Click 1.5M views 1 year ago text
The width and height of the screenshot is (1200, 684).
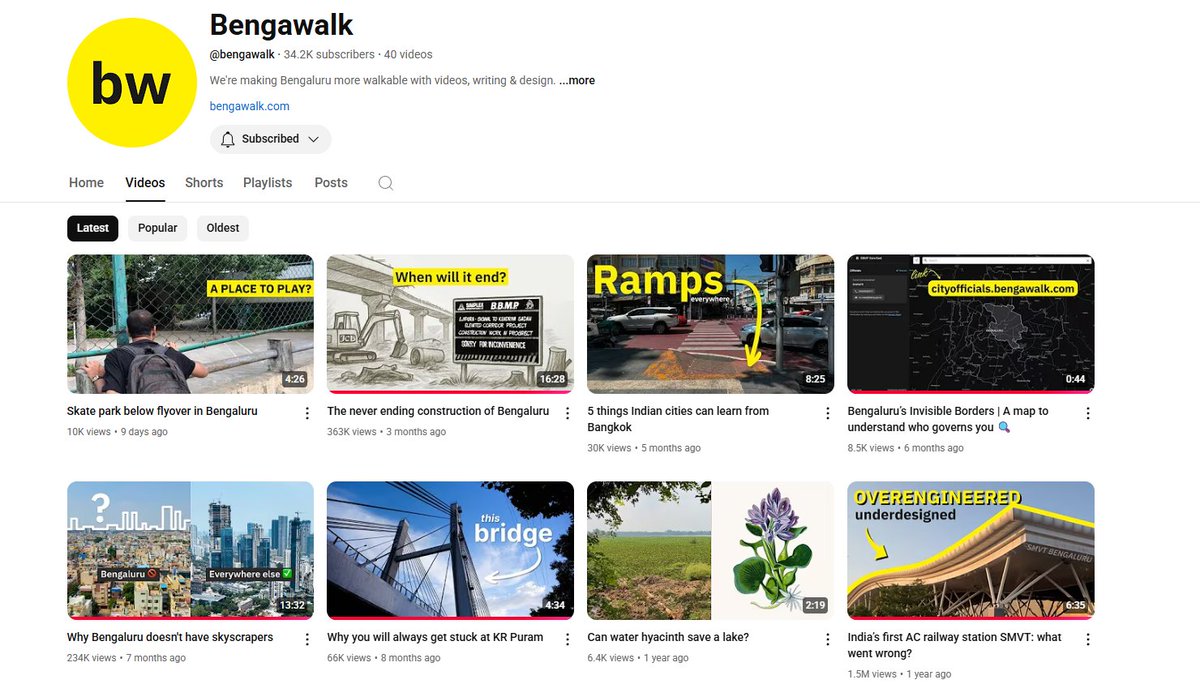pos(899,674)
